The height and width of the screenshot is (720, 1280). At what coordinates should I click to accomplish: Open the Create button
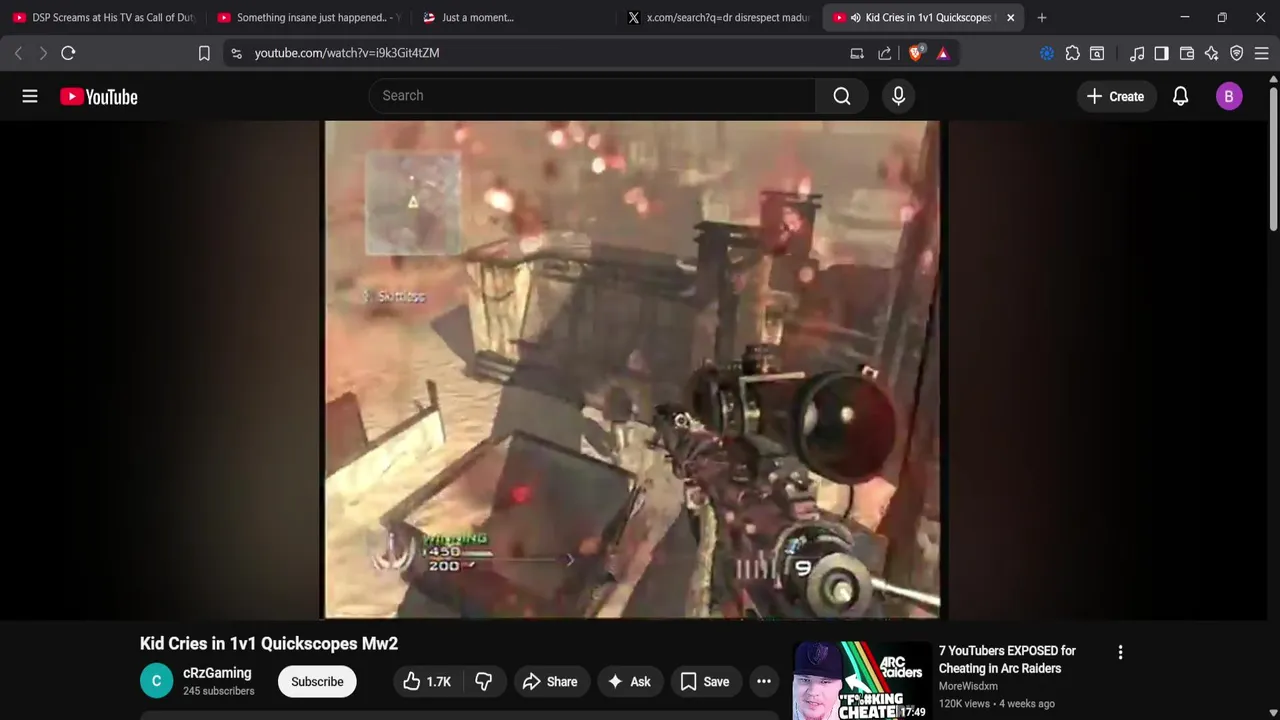(1115, 96)
